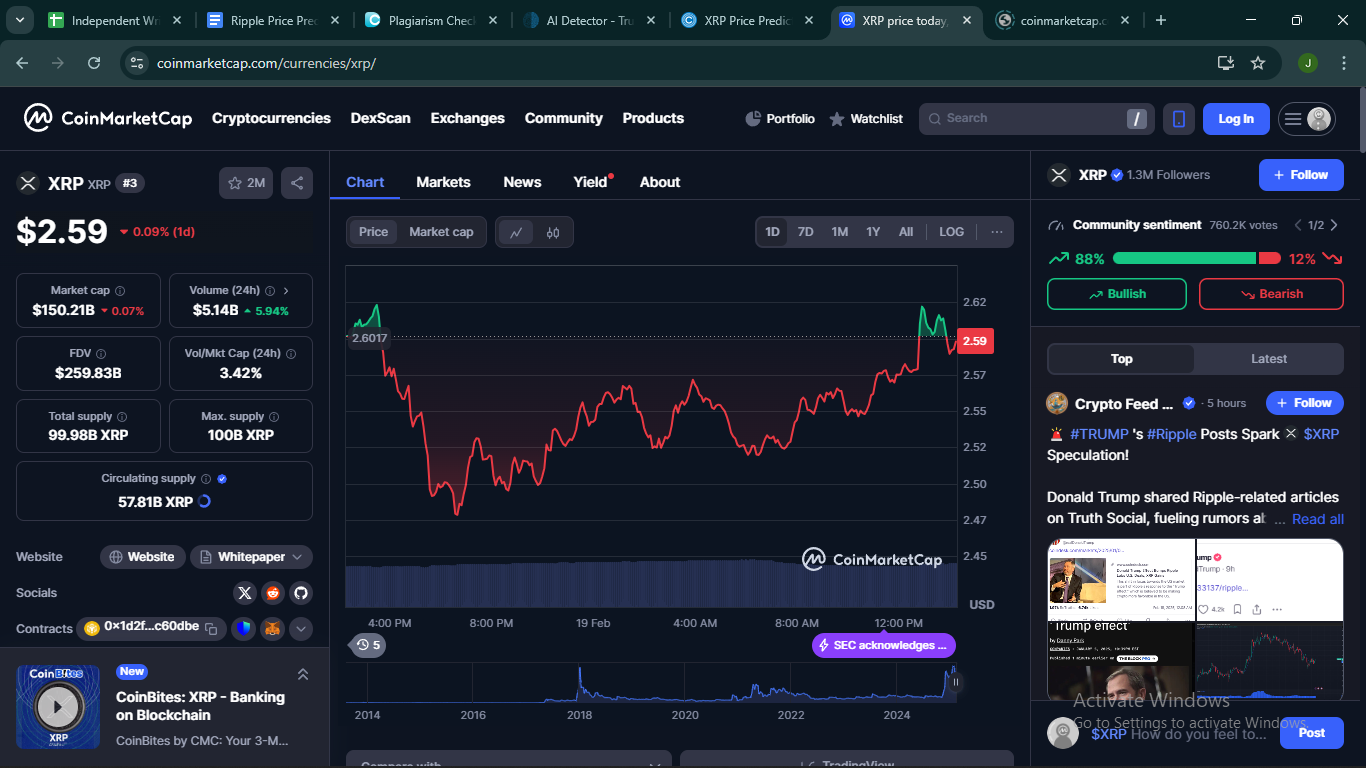Follow XRP with the Follow button
Screen dimensions: 1366x768
pos(1301,175)
